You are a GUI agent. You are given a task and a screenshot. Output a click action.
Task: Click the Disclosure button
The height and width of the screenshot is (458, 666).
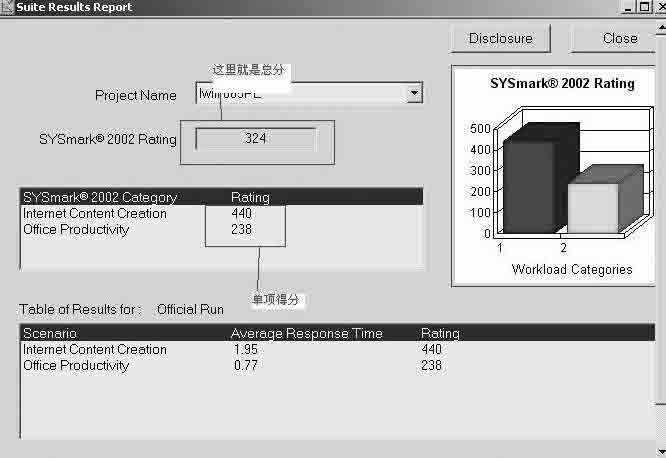(x=501, y=39)
